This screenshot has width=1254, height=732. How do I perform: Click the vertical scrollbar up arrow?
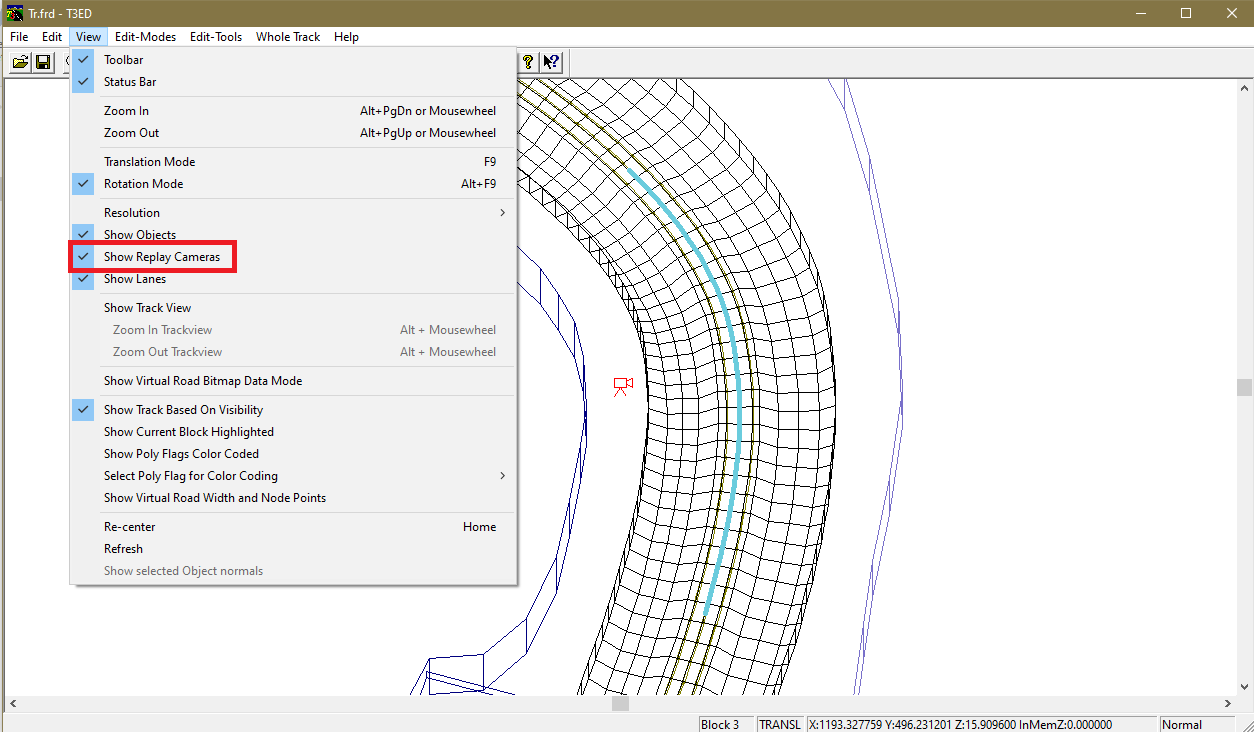[x=1244, y=87]
